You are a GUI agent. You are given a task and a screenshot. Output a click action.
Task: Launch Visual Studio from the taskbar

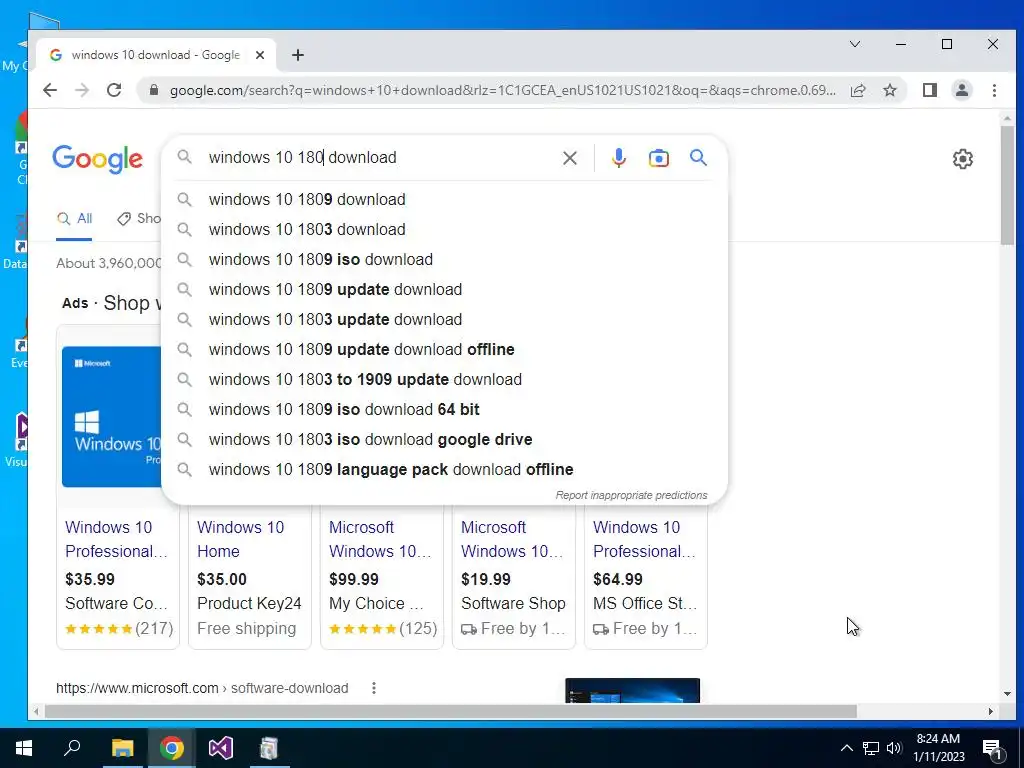(221, 748)
